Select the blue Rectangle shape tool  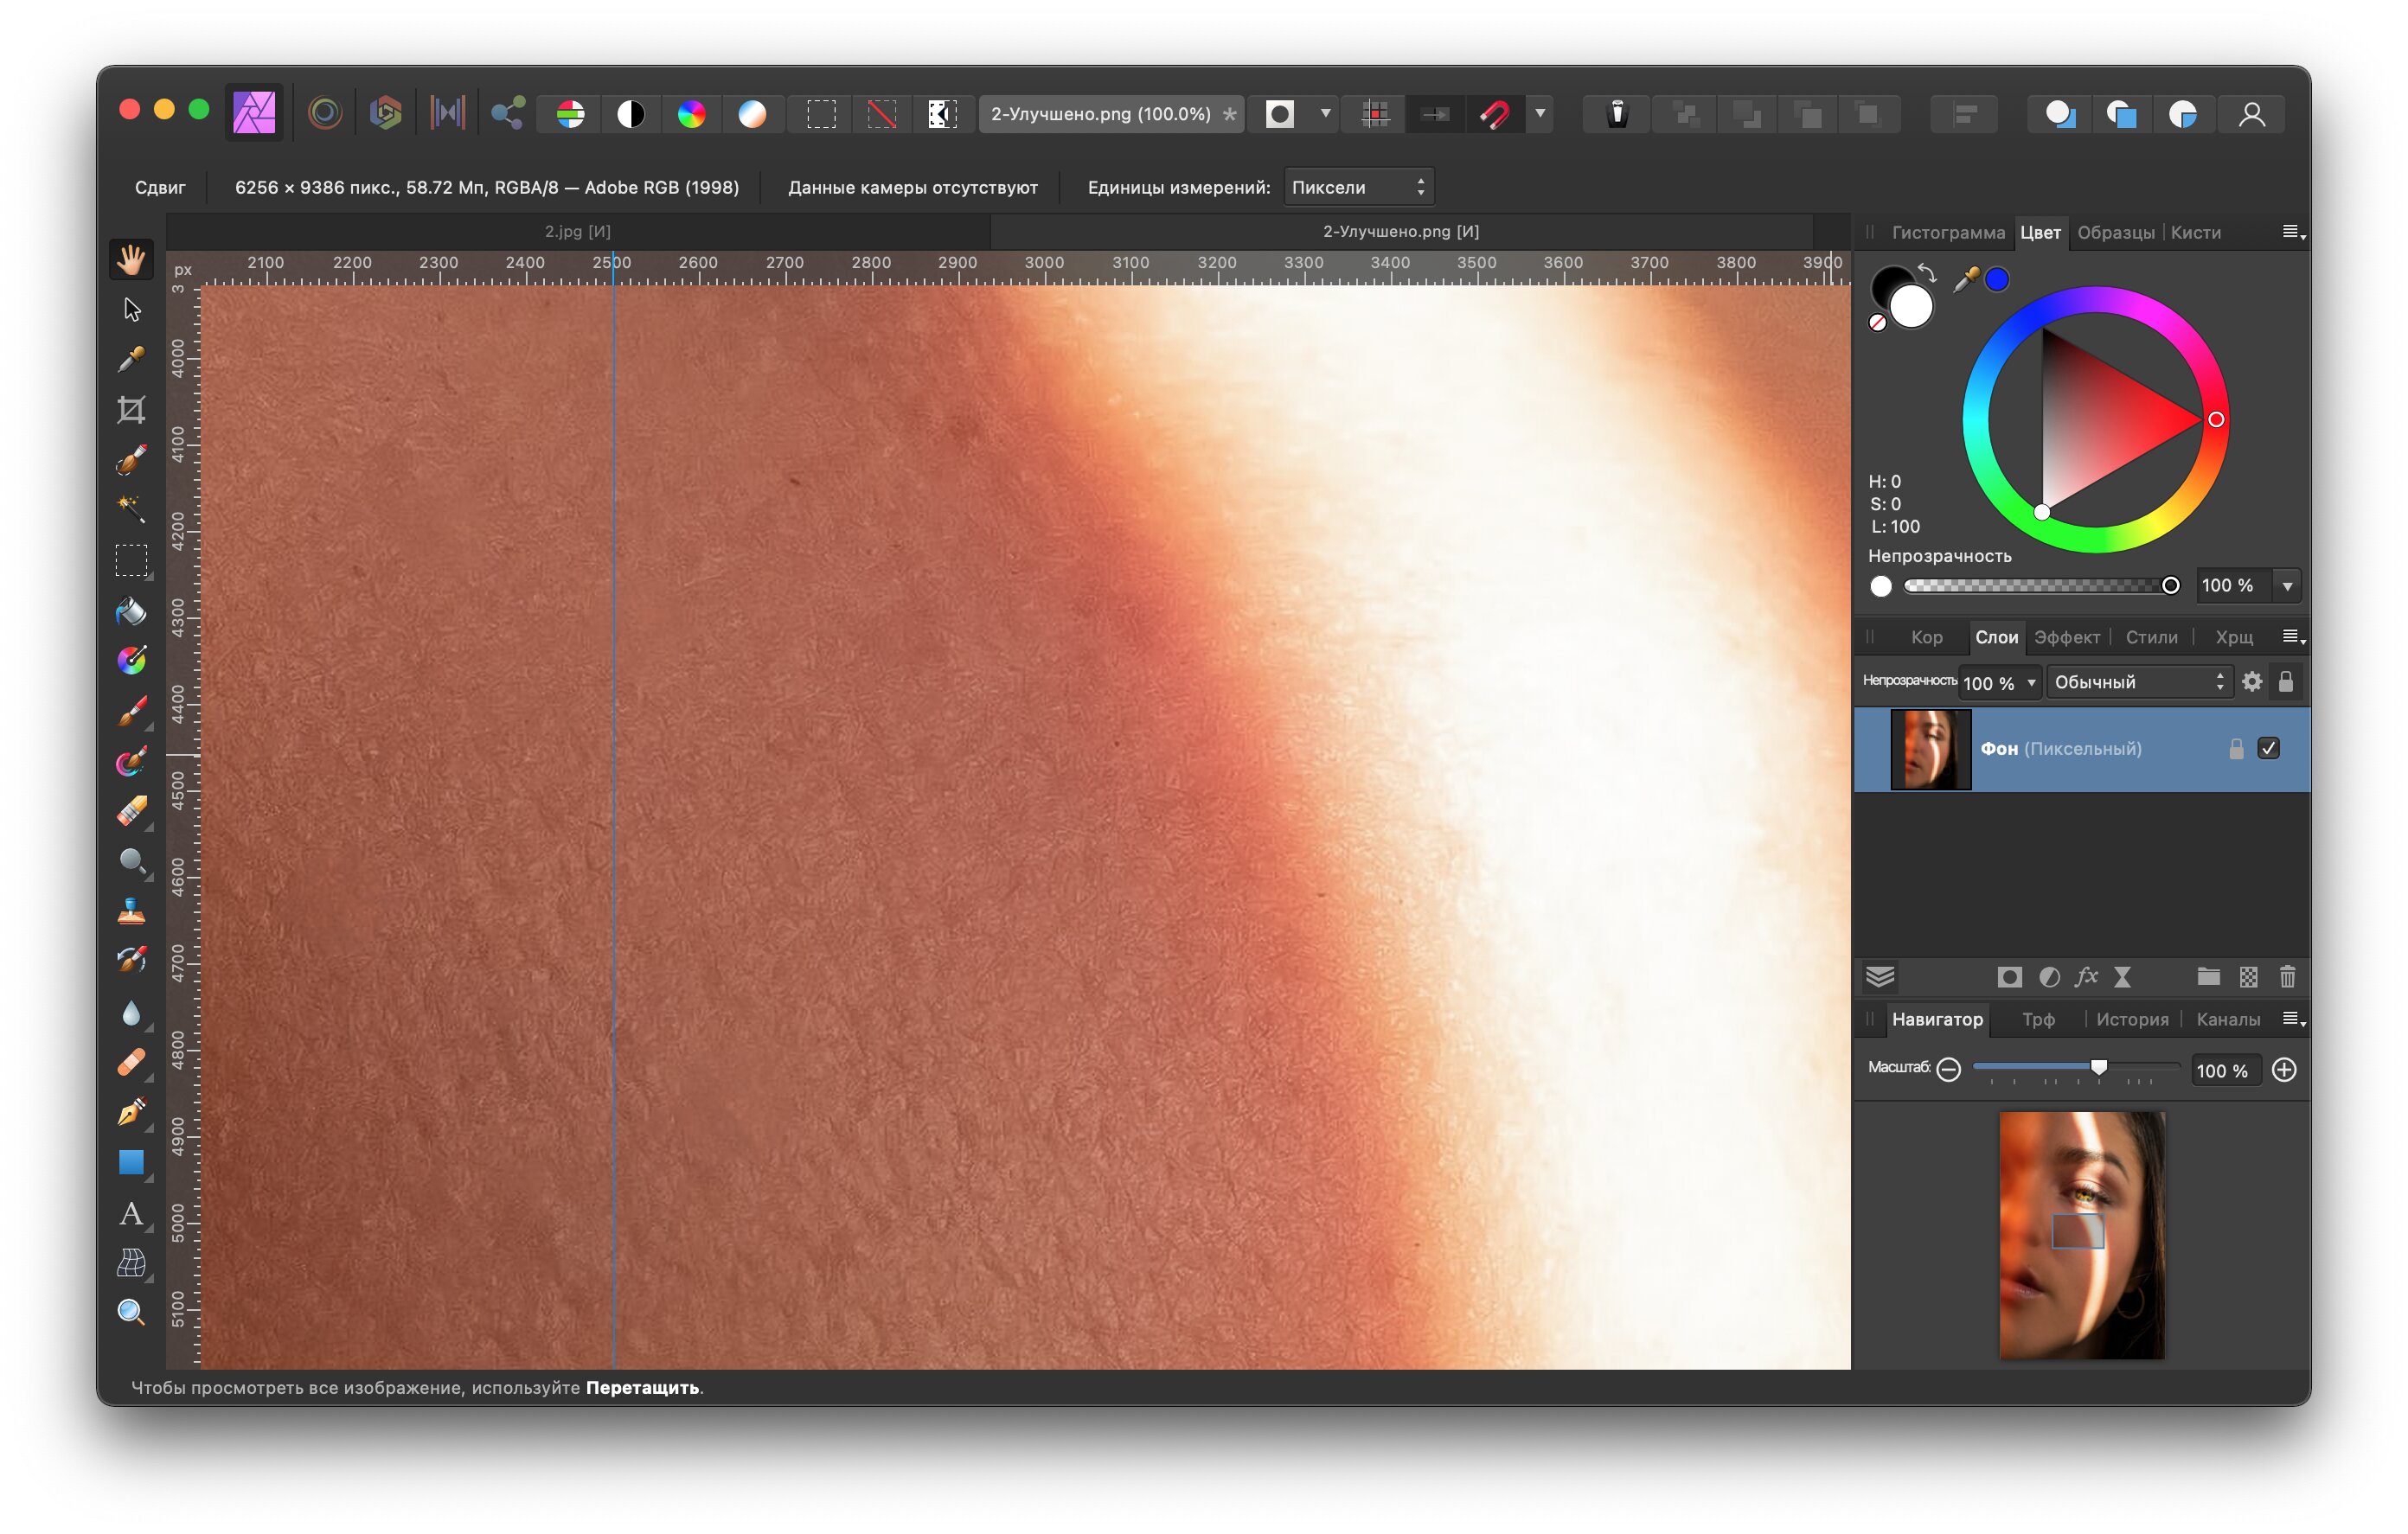tap(131, 1162)
